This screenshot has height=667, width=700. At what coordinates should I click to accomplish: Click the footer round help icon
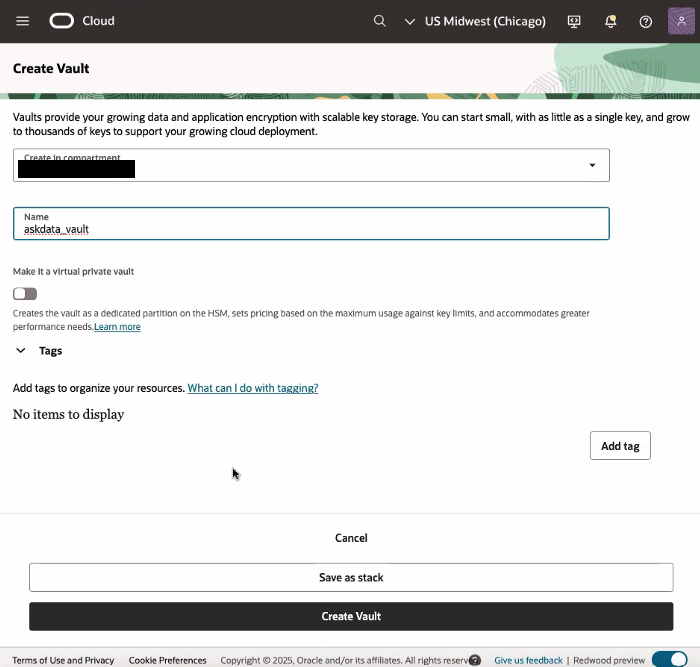click(475, 660)
